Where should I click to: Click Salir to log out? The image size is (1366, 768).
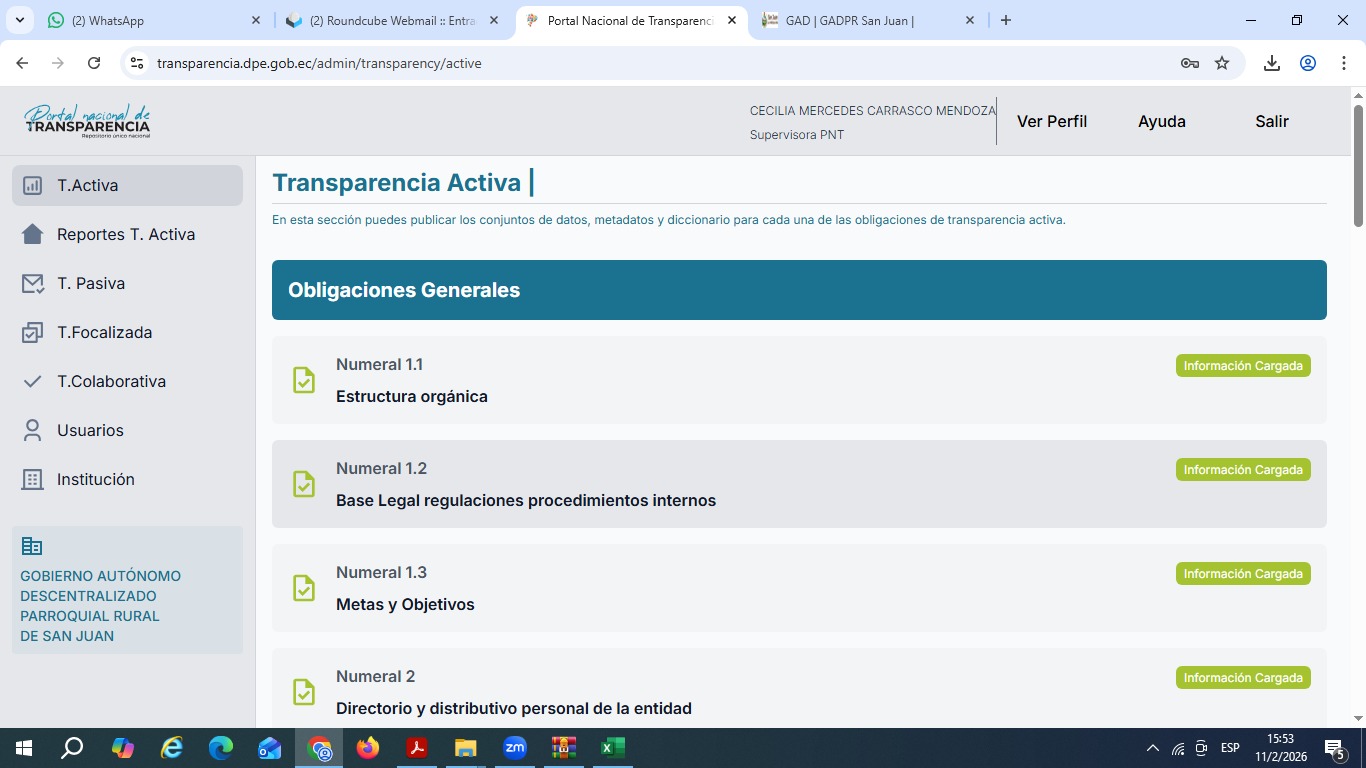pyautogui.click(x=1272, y=121)
